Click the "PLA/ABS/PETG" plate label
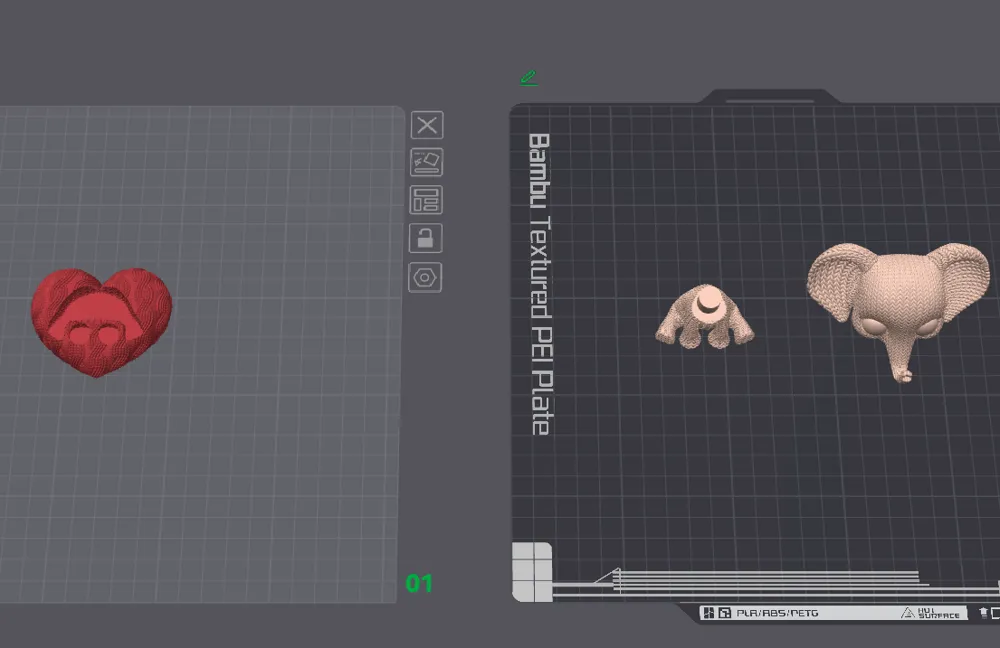This screenshot has height=648, width=1000. coord(777,613)
